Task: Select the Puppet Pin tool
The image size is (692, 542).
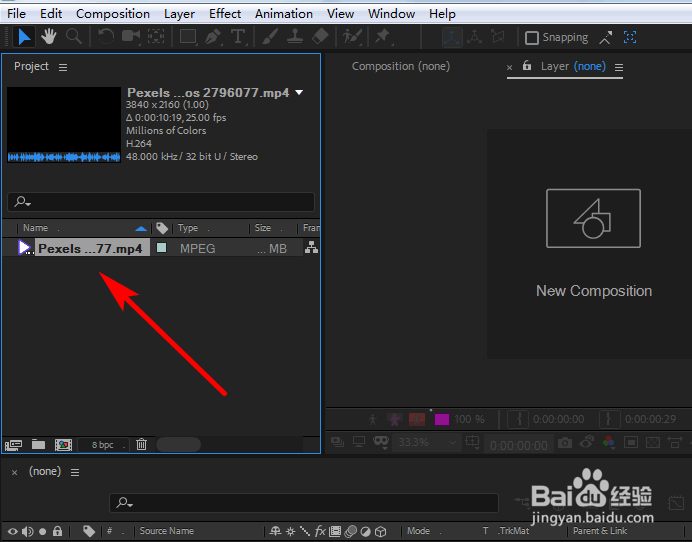Action: coord(383,37)
